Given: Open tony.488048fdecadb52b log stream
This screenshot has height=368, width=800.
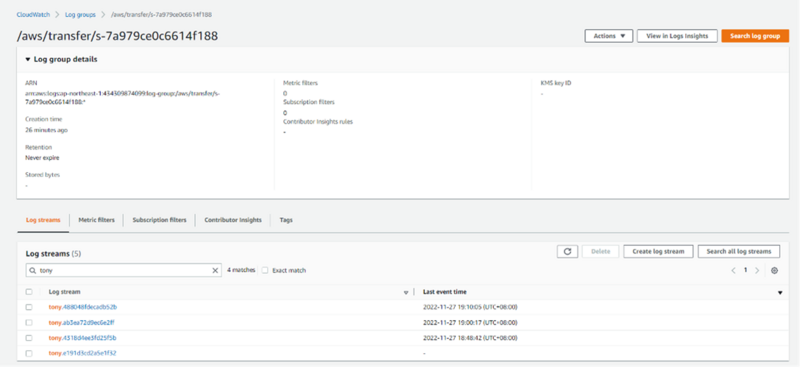Looking at the screenshot, I should click(x=83, y=307).
